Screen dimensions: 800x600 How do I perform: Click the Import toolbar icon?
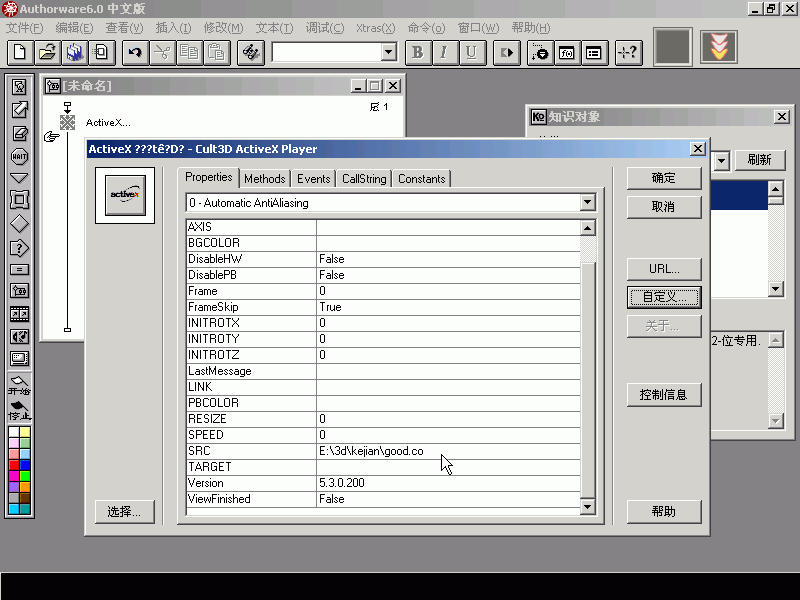102,53
